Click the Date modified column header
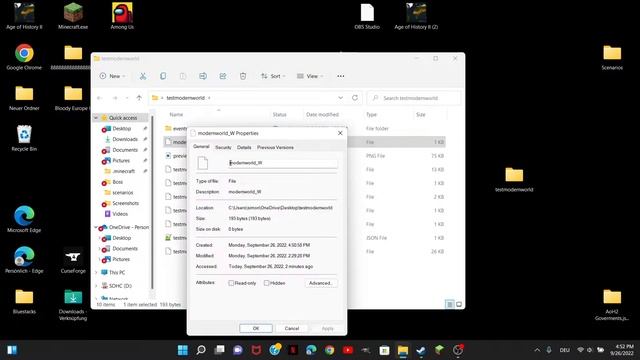Viewport: 640px width, 360px height. (322, 115)
